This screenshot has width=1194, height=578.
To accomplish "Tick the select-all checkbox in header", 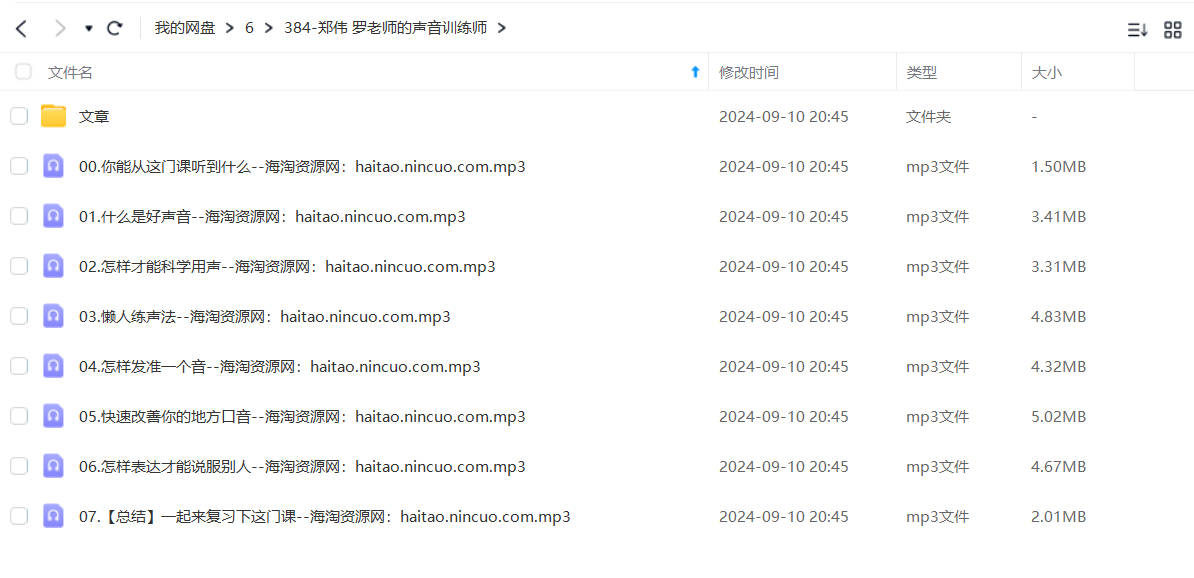I will pyautogui.click(x=24, y=72).
